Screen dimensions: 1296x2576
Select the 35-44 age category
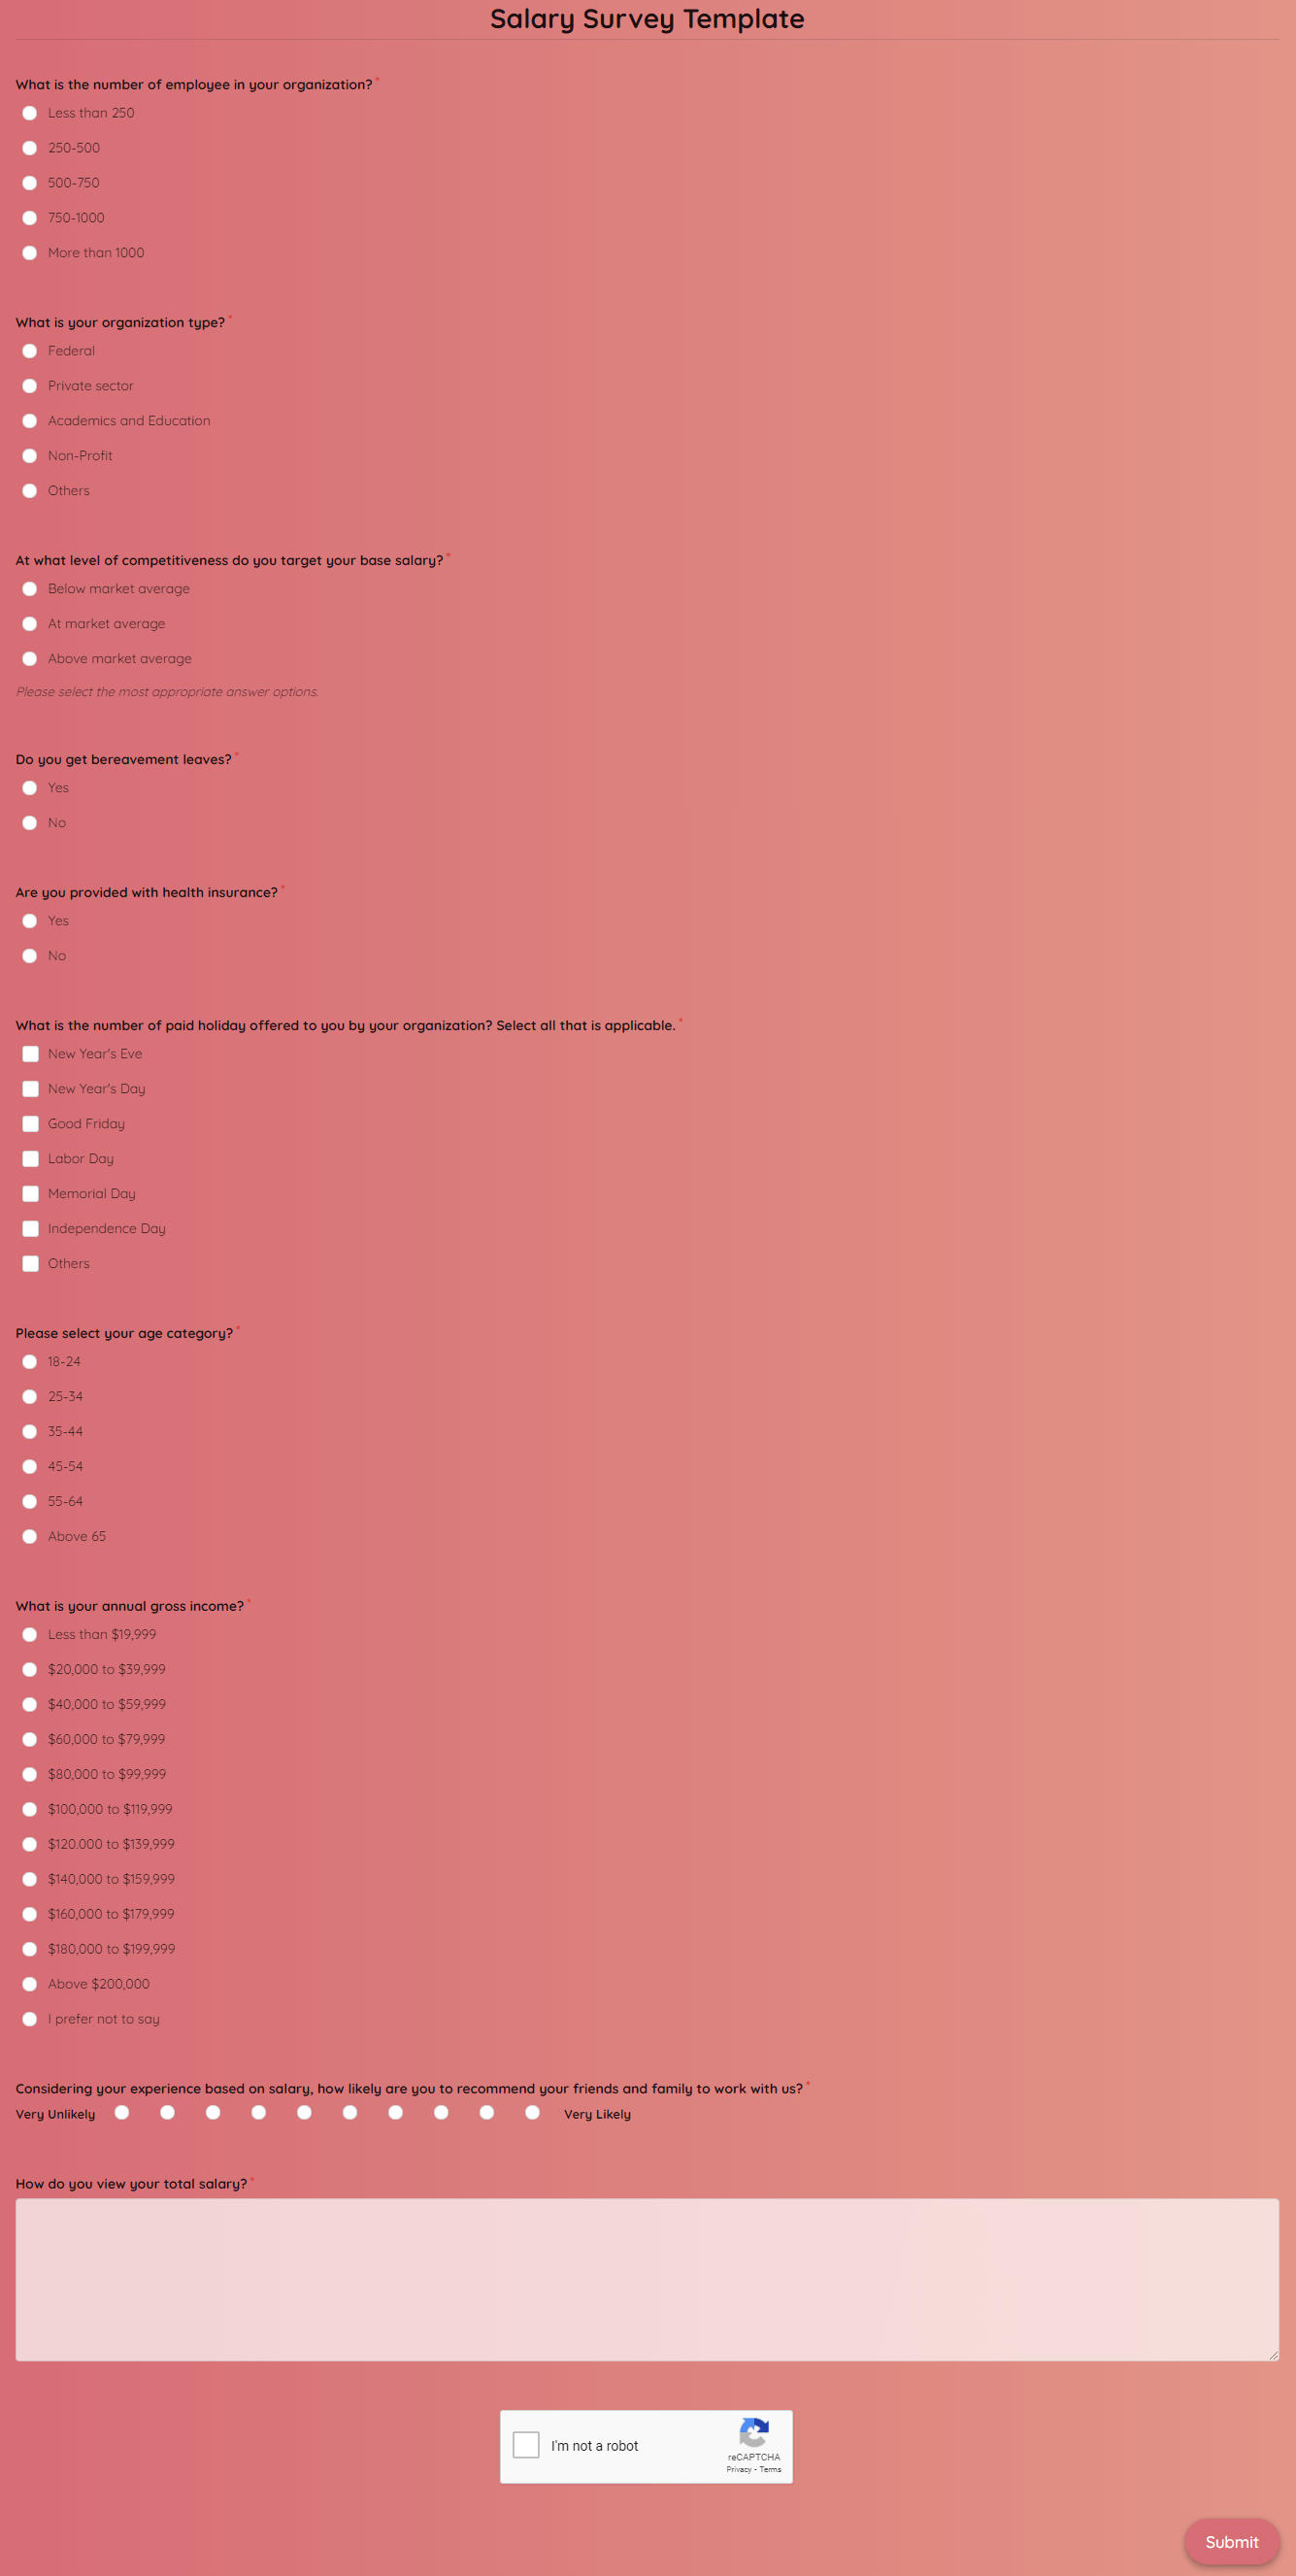tap(30, 1432)
